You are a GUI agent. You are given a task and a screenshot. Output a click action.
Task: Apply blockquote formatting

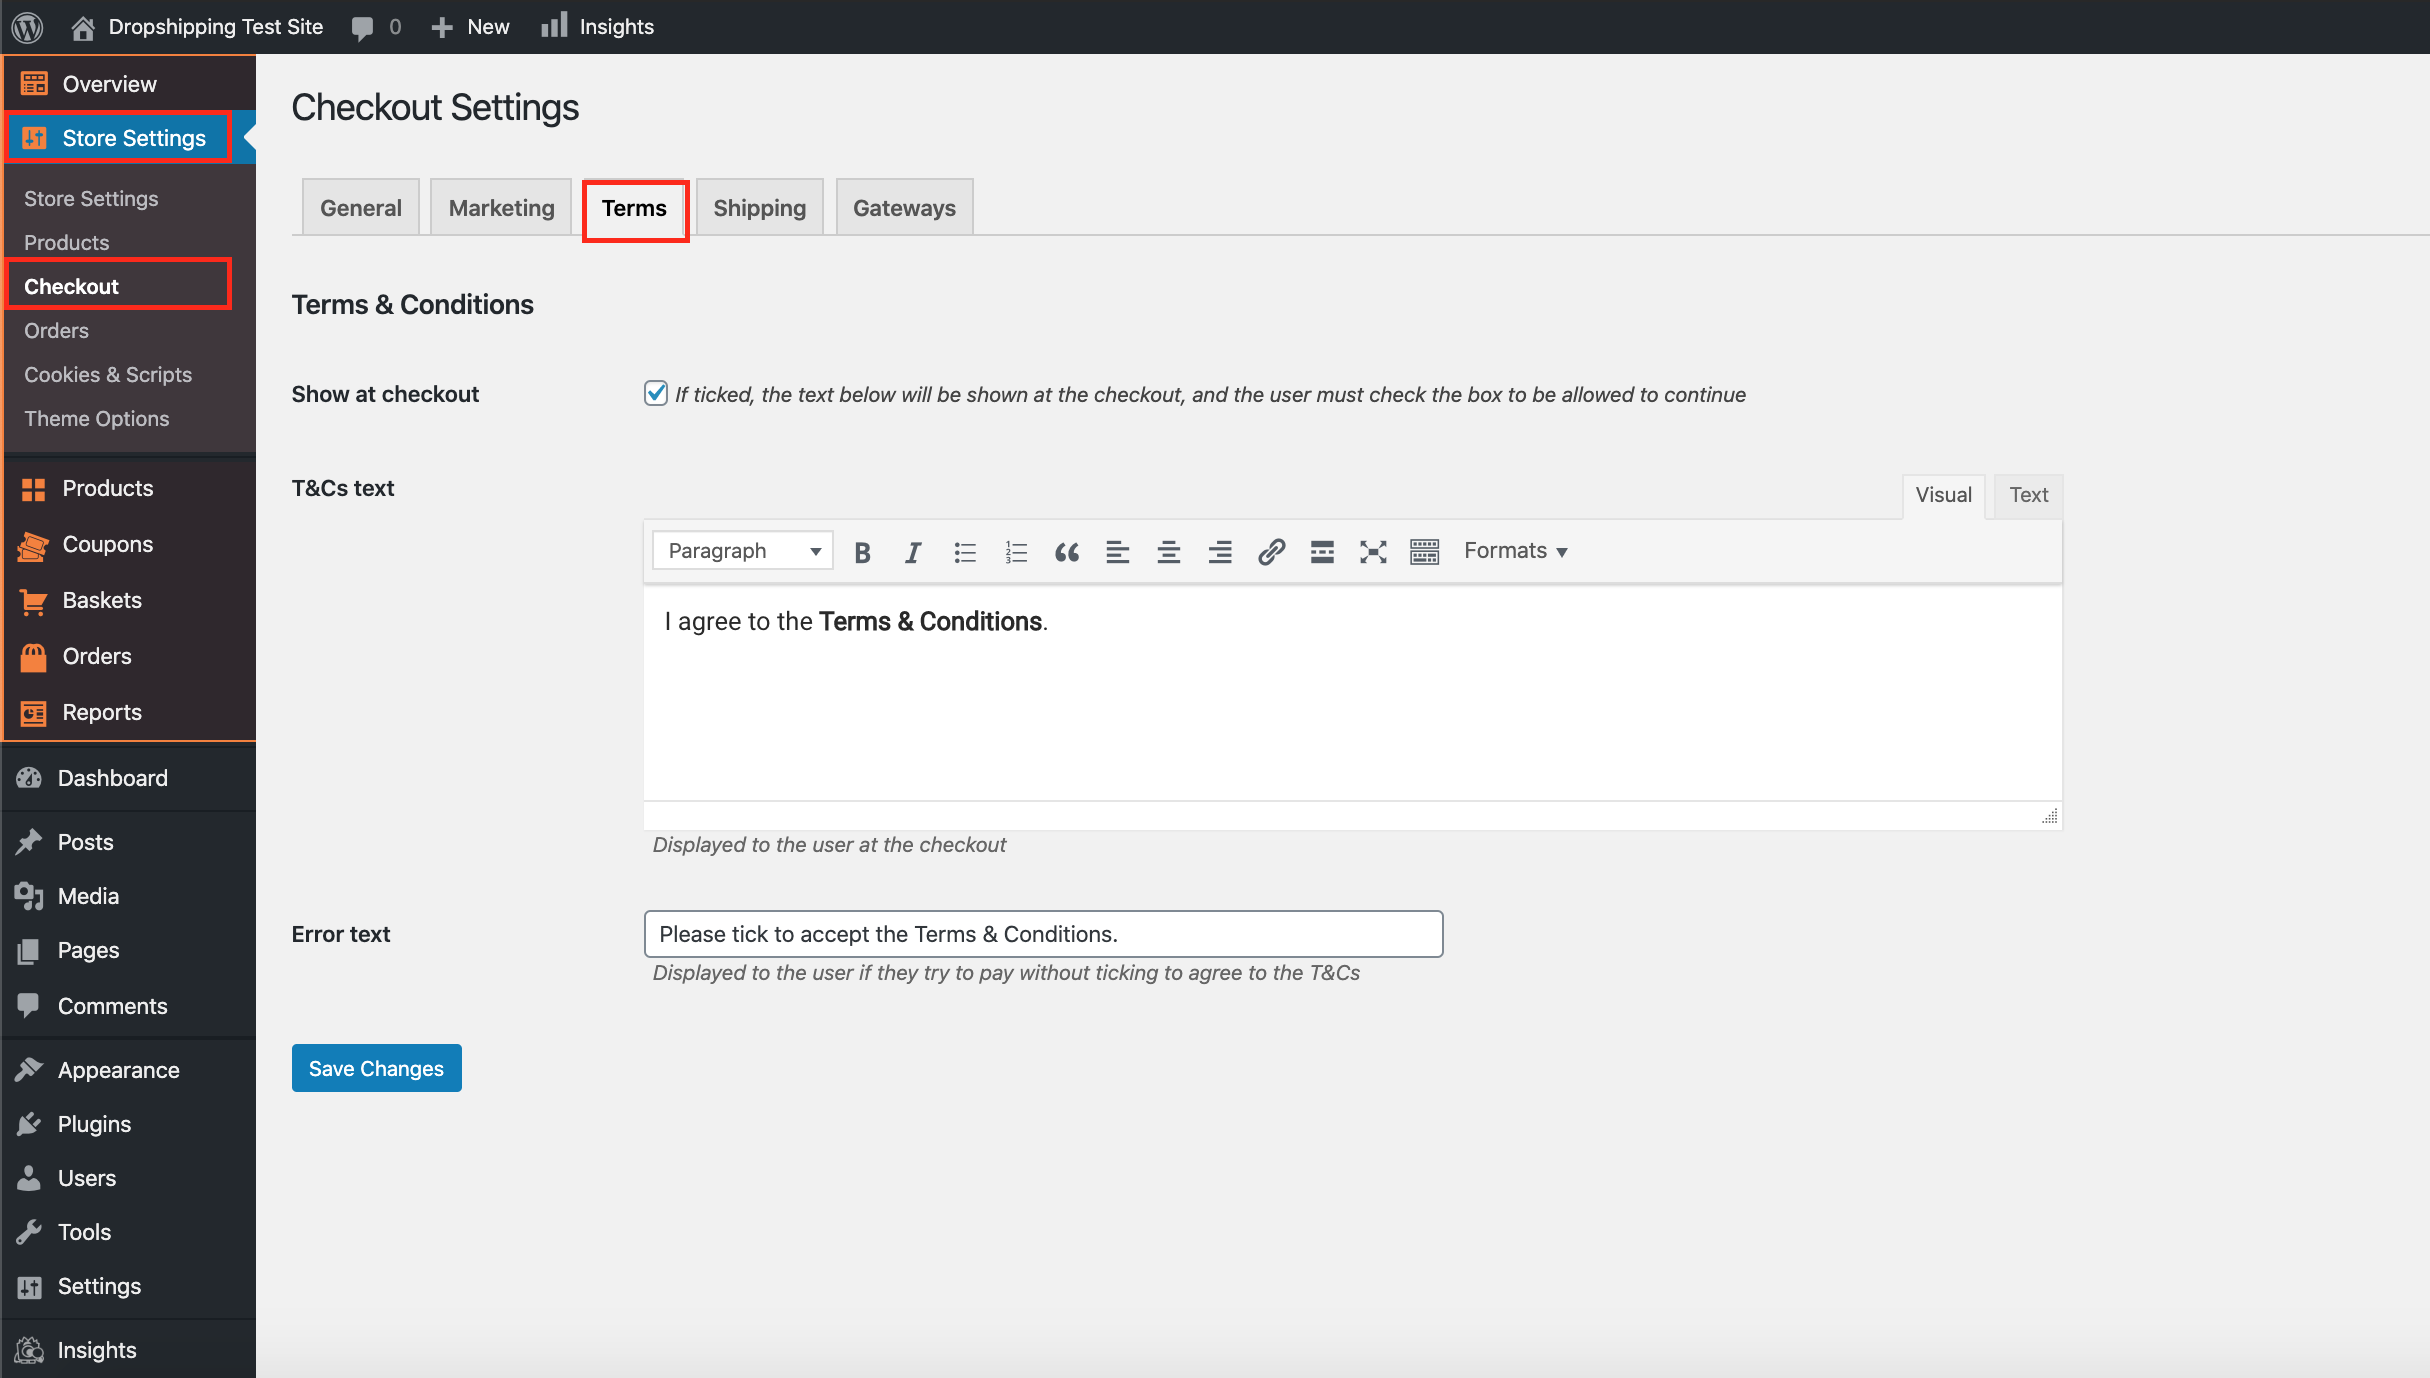click(1066, 552)
